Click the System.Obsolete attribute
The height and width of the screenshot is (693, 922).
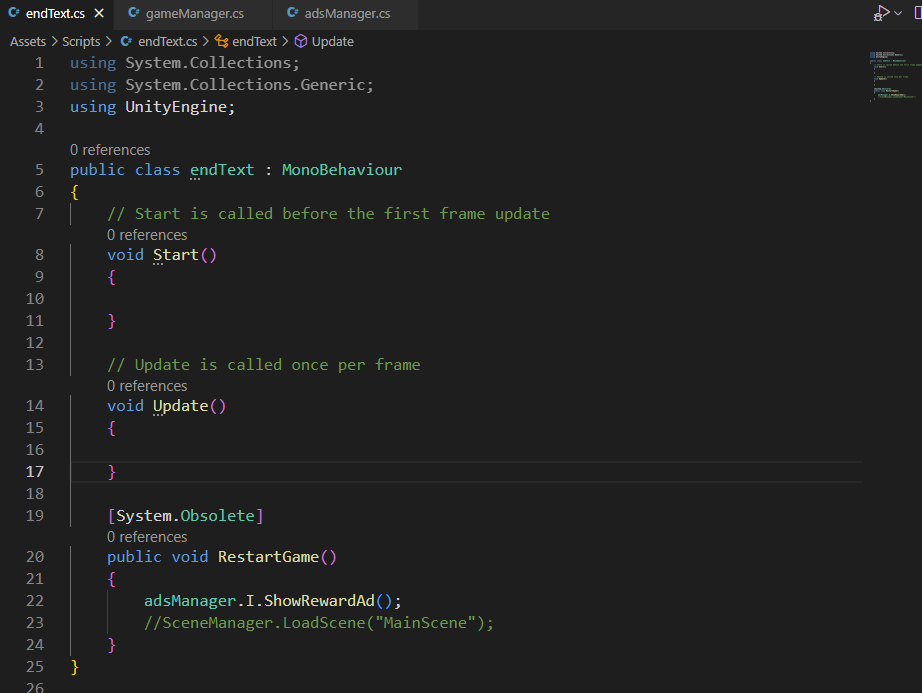185,516
